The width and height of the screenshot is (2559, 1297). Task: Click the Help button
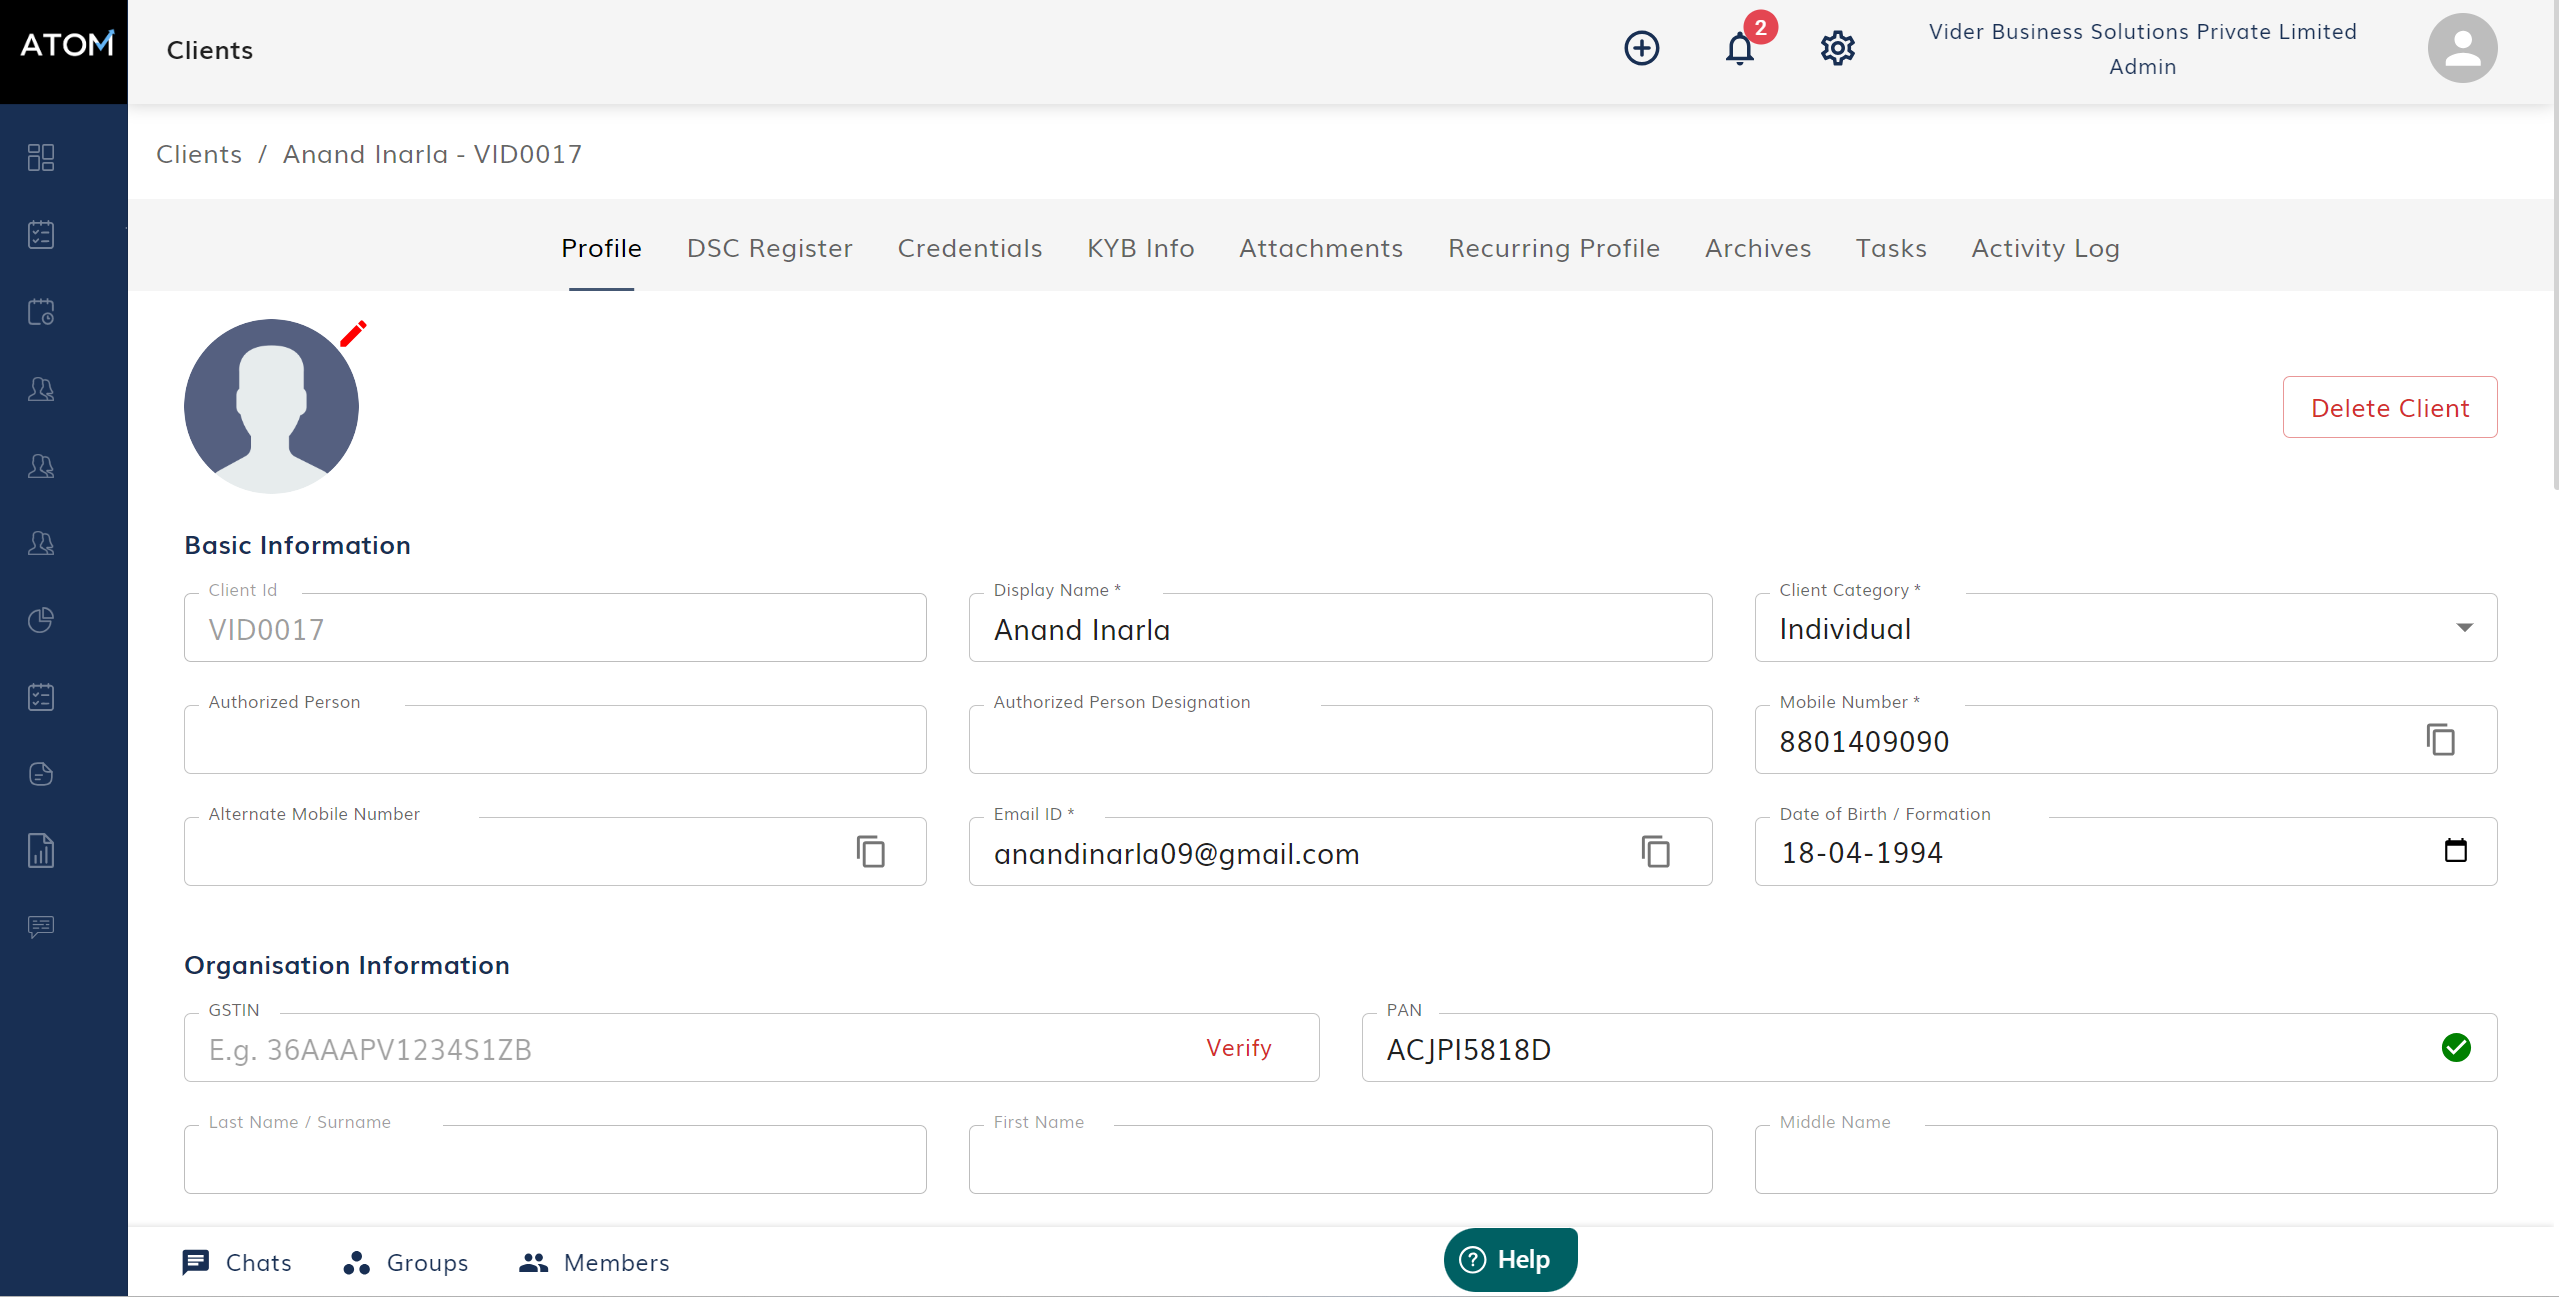click(1509, 1260)
